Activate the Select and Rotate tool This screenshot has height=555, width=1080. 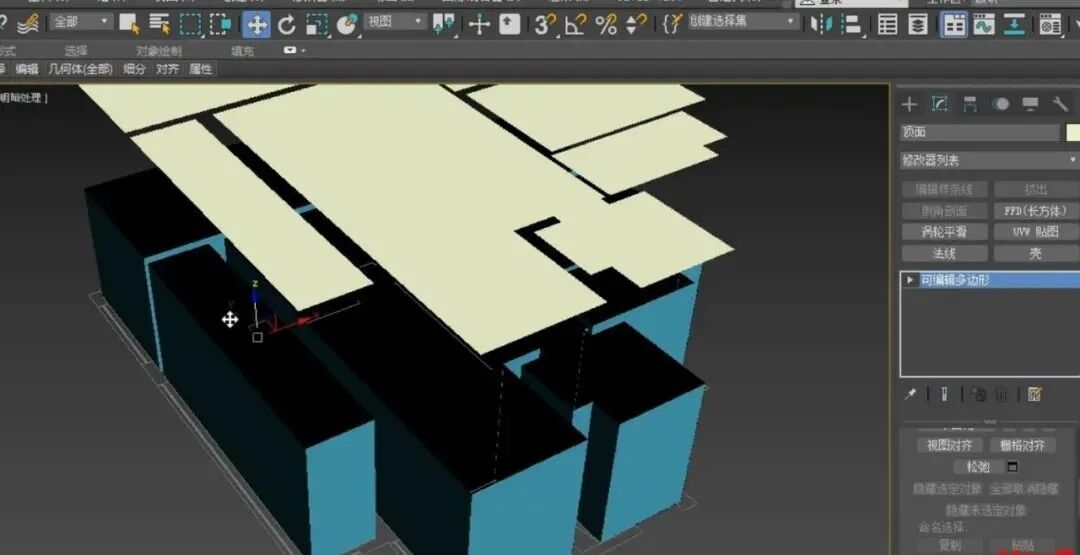pyautogui.click(x=287, y=25)
